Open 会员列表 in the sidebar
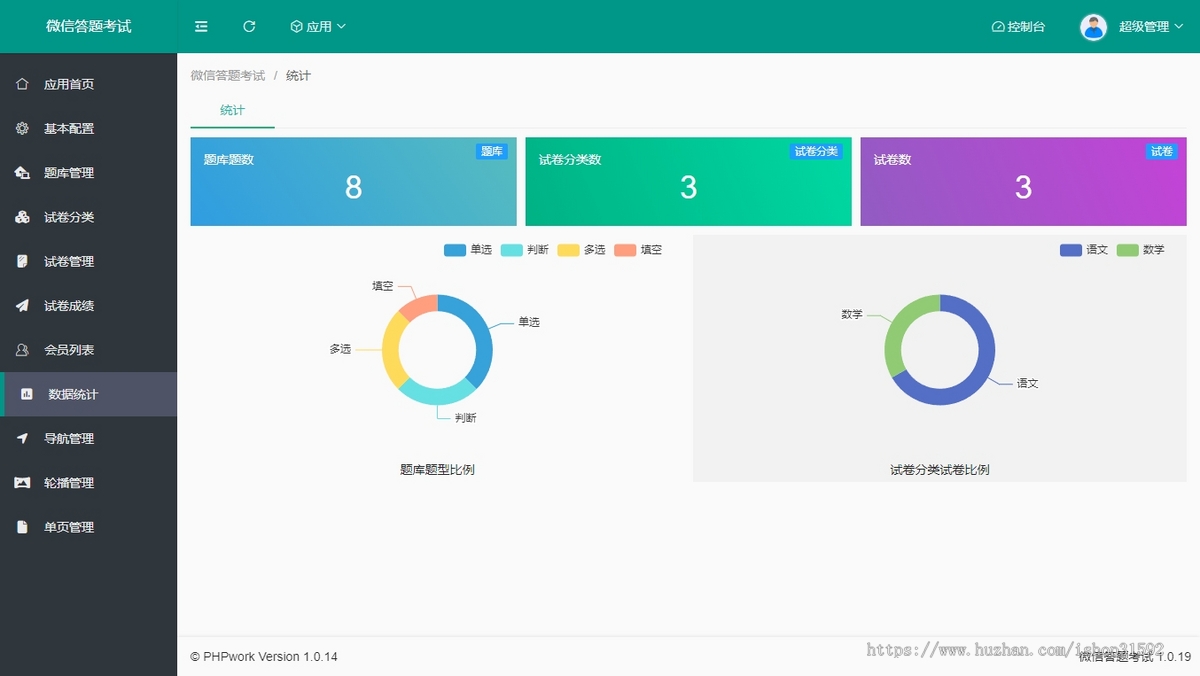The height and width of the screenshot is (676, 1200). (x=88, y=350)
